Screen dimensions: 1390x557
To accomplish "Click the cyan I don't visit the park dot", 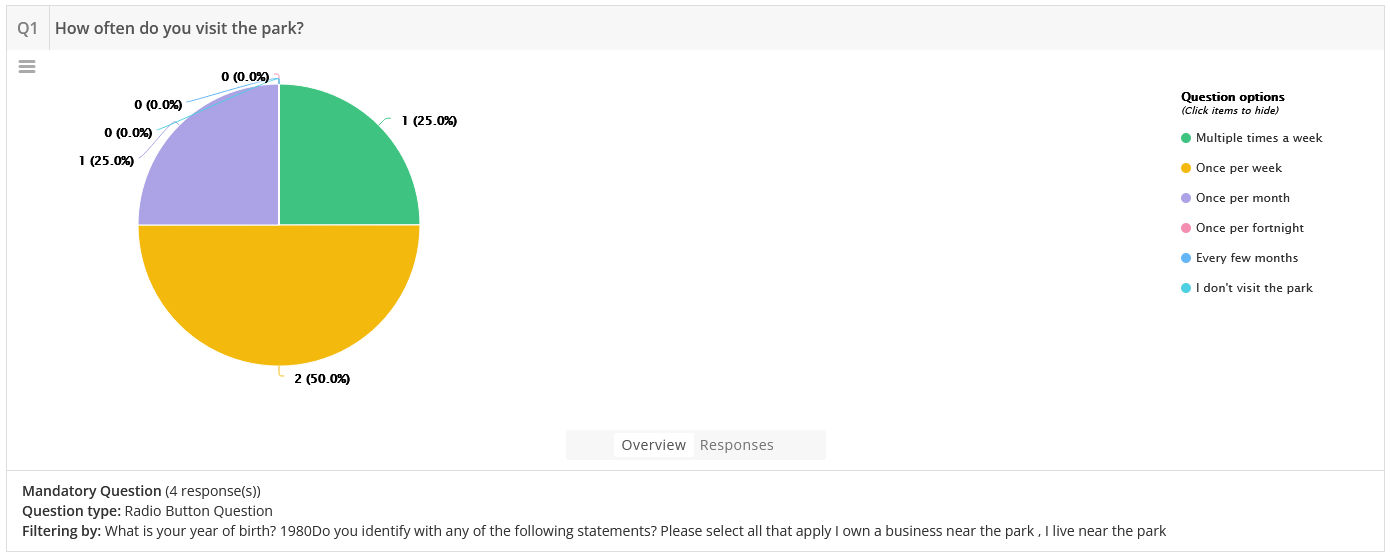I will 1186,288.
